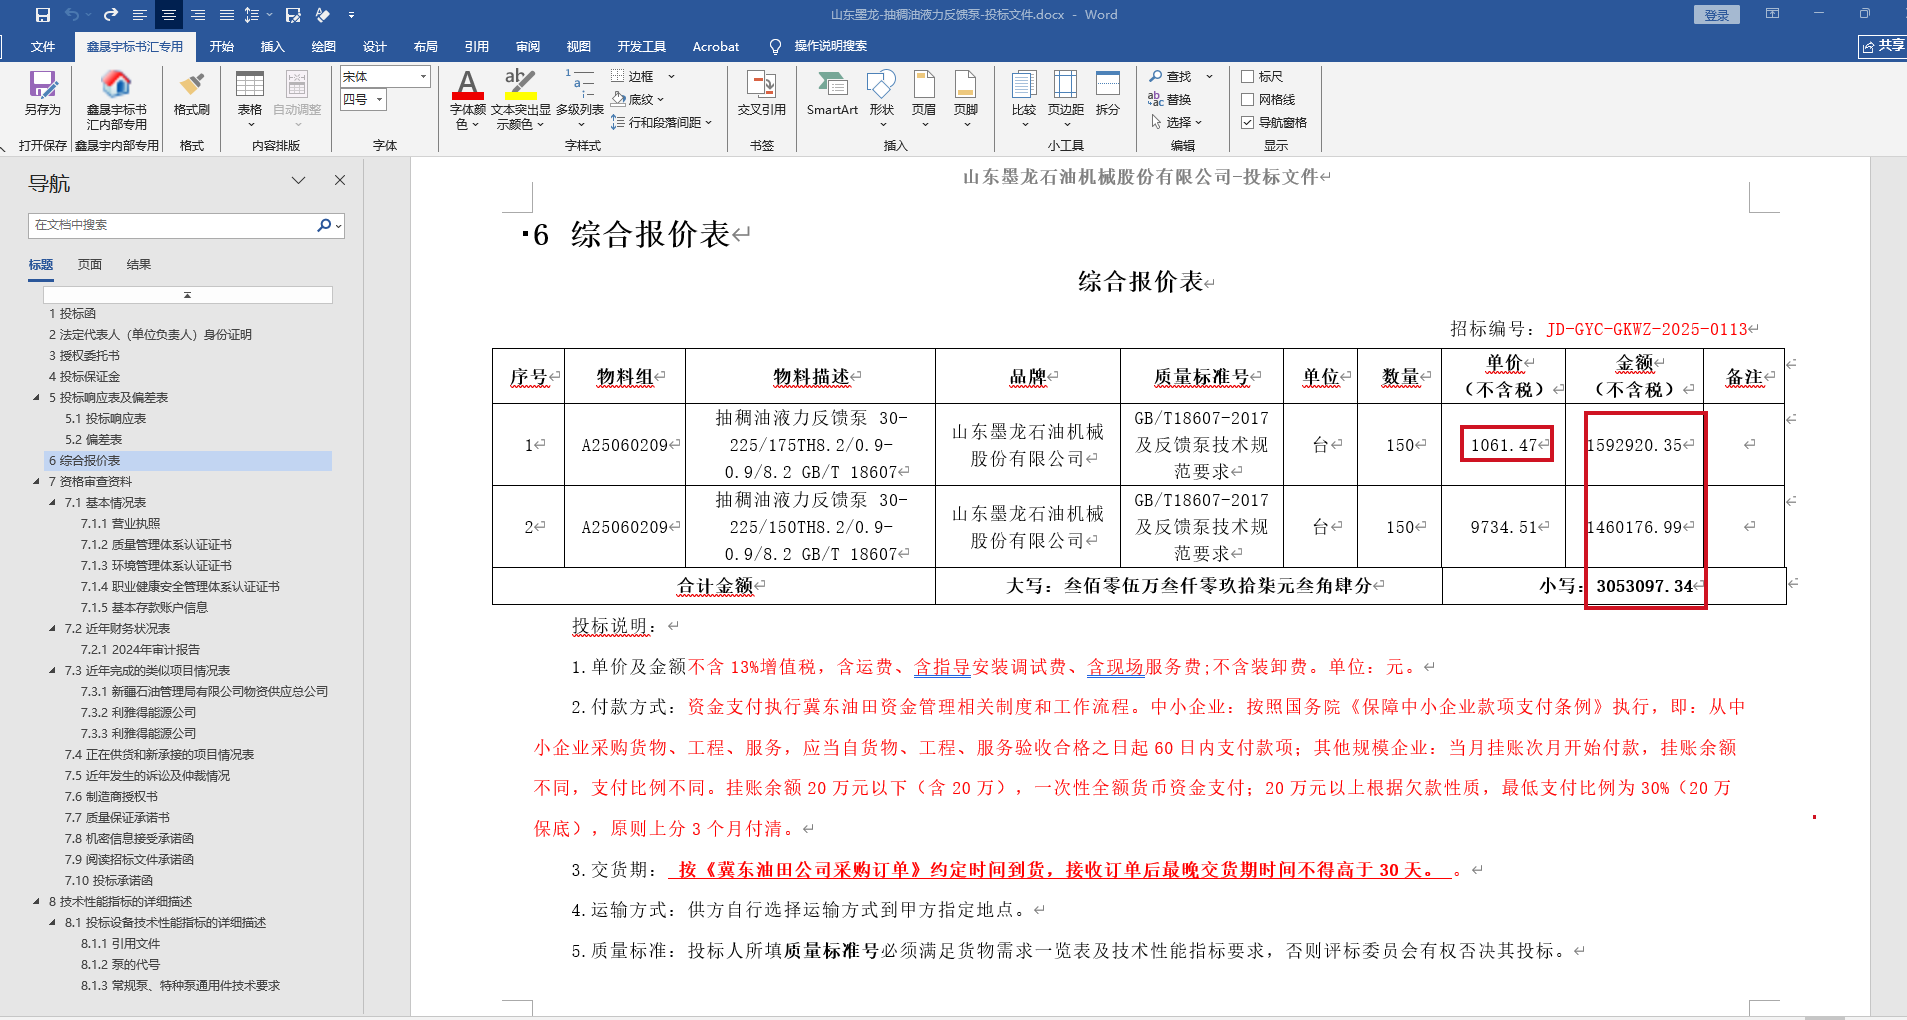
Task: Click the 替换 replace button
Action: (x=1170, y=99)
